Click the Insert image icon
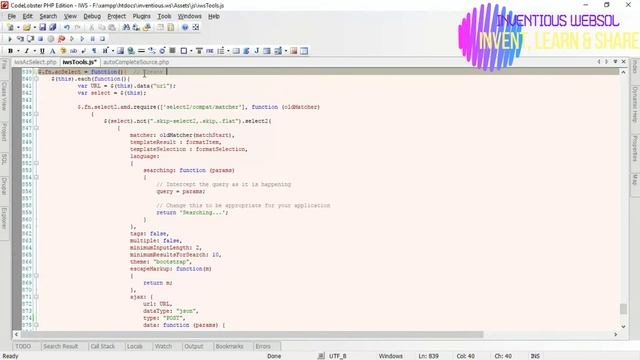 click(x=120, y=51)
